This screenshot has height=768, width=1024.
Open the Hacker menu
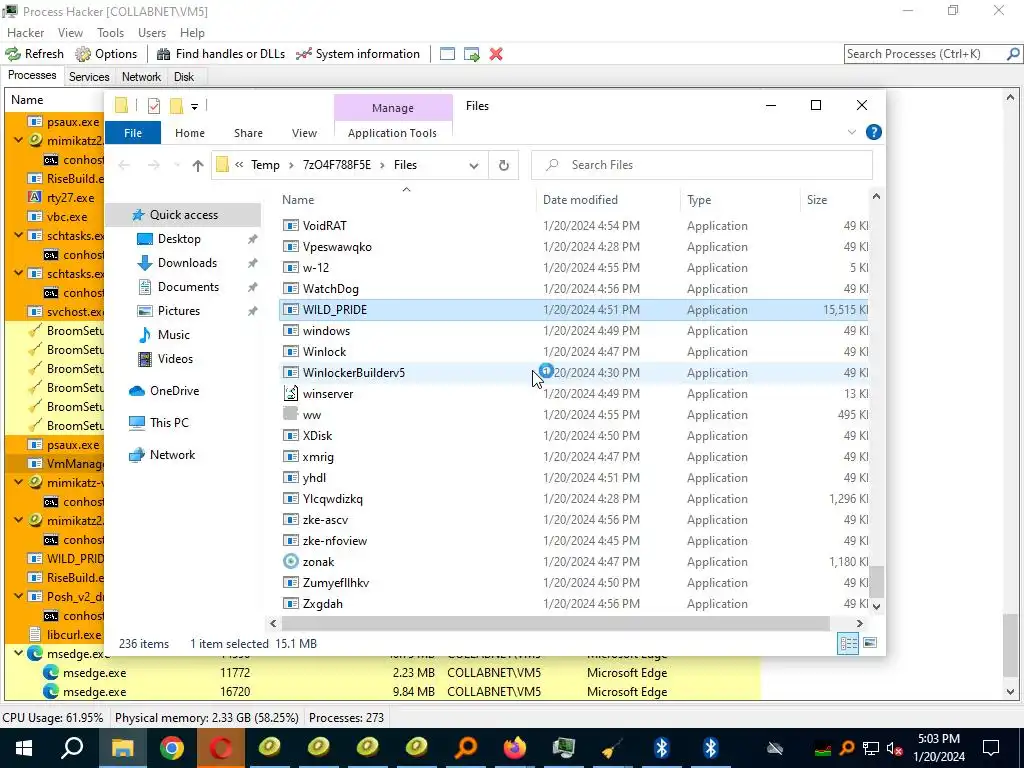coord(25,33)
